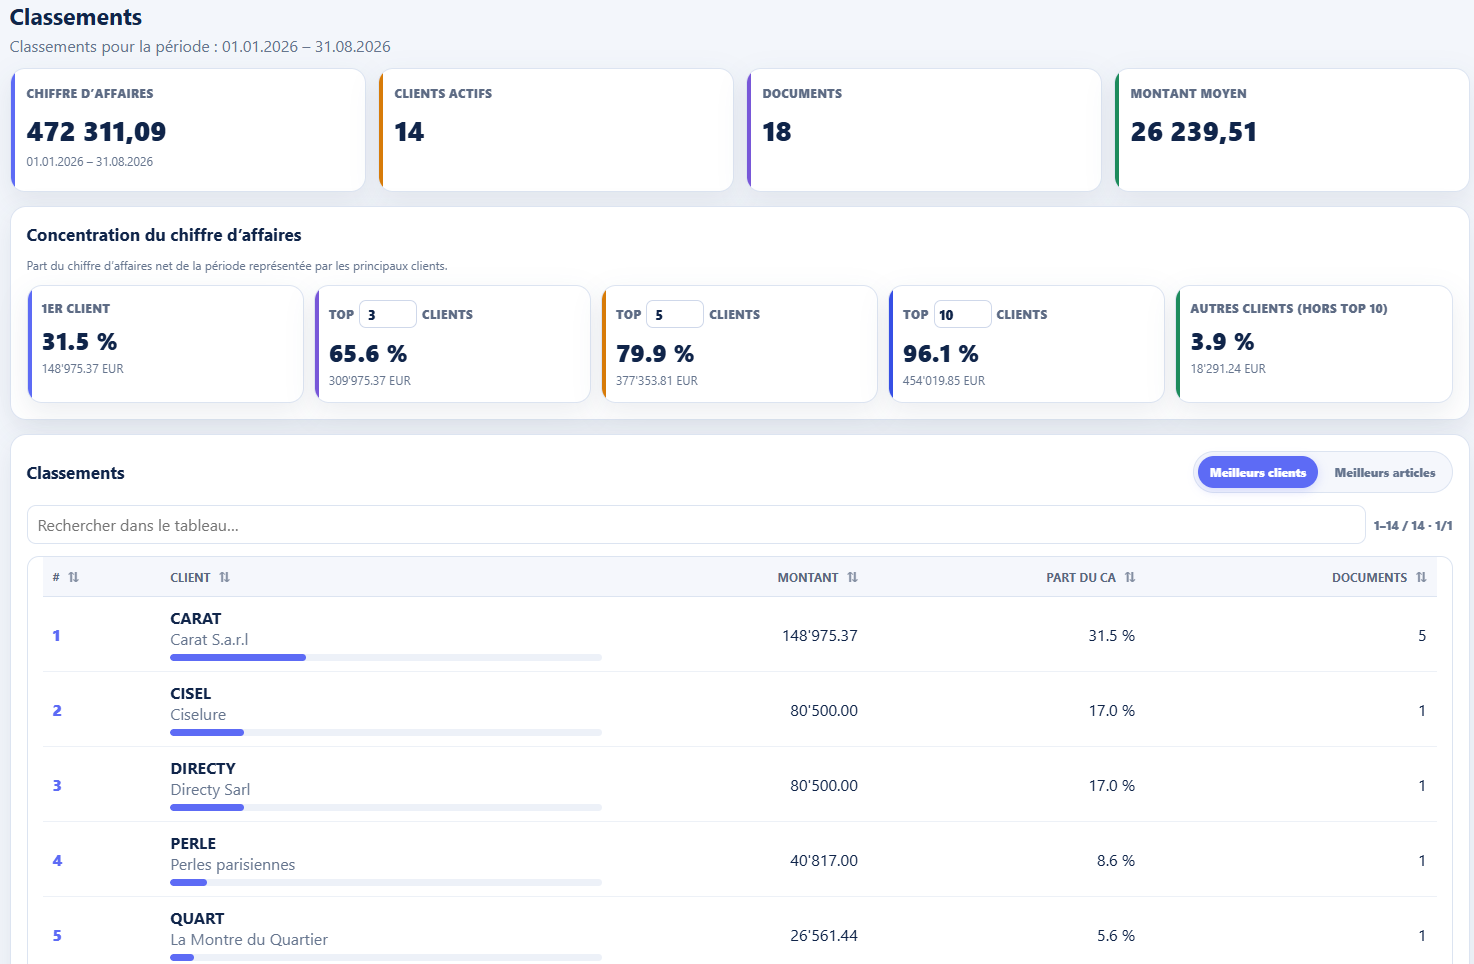Sort table by Documents column arrows
Screen dimensions: 1474x964
[x=1421, y=577]
